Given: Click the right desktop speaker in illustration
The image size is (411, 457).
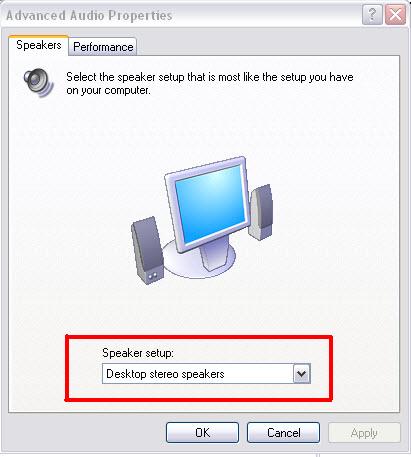Looking at the screenshot, I should click(x=261, y=212).
